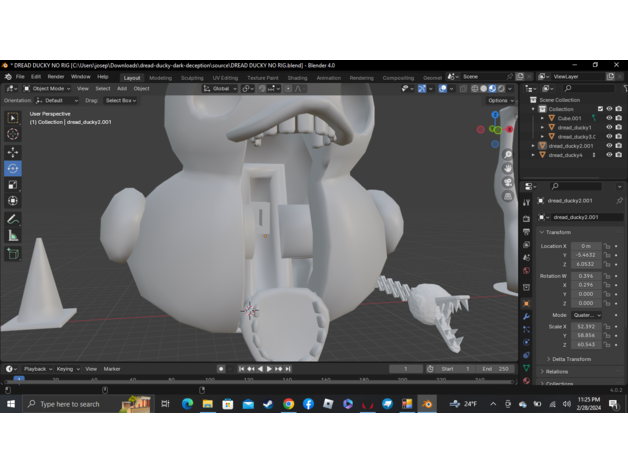
Task: Hide Cube.001 using its eye icon
Action: pyautogui.click(x=609, y=118)
